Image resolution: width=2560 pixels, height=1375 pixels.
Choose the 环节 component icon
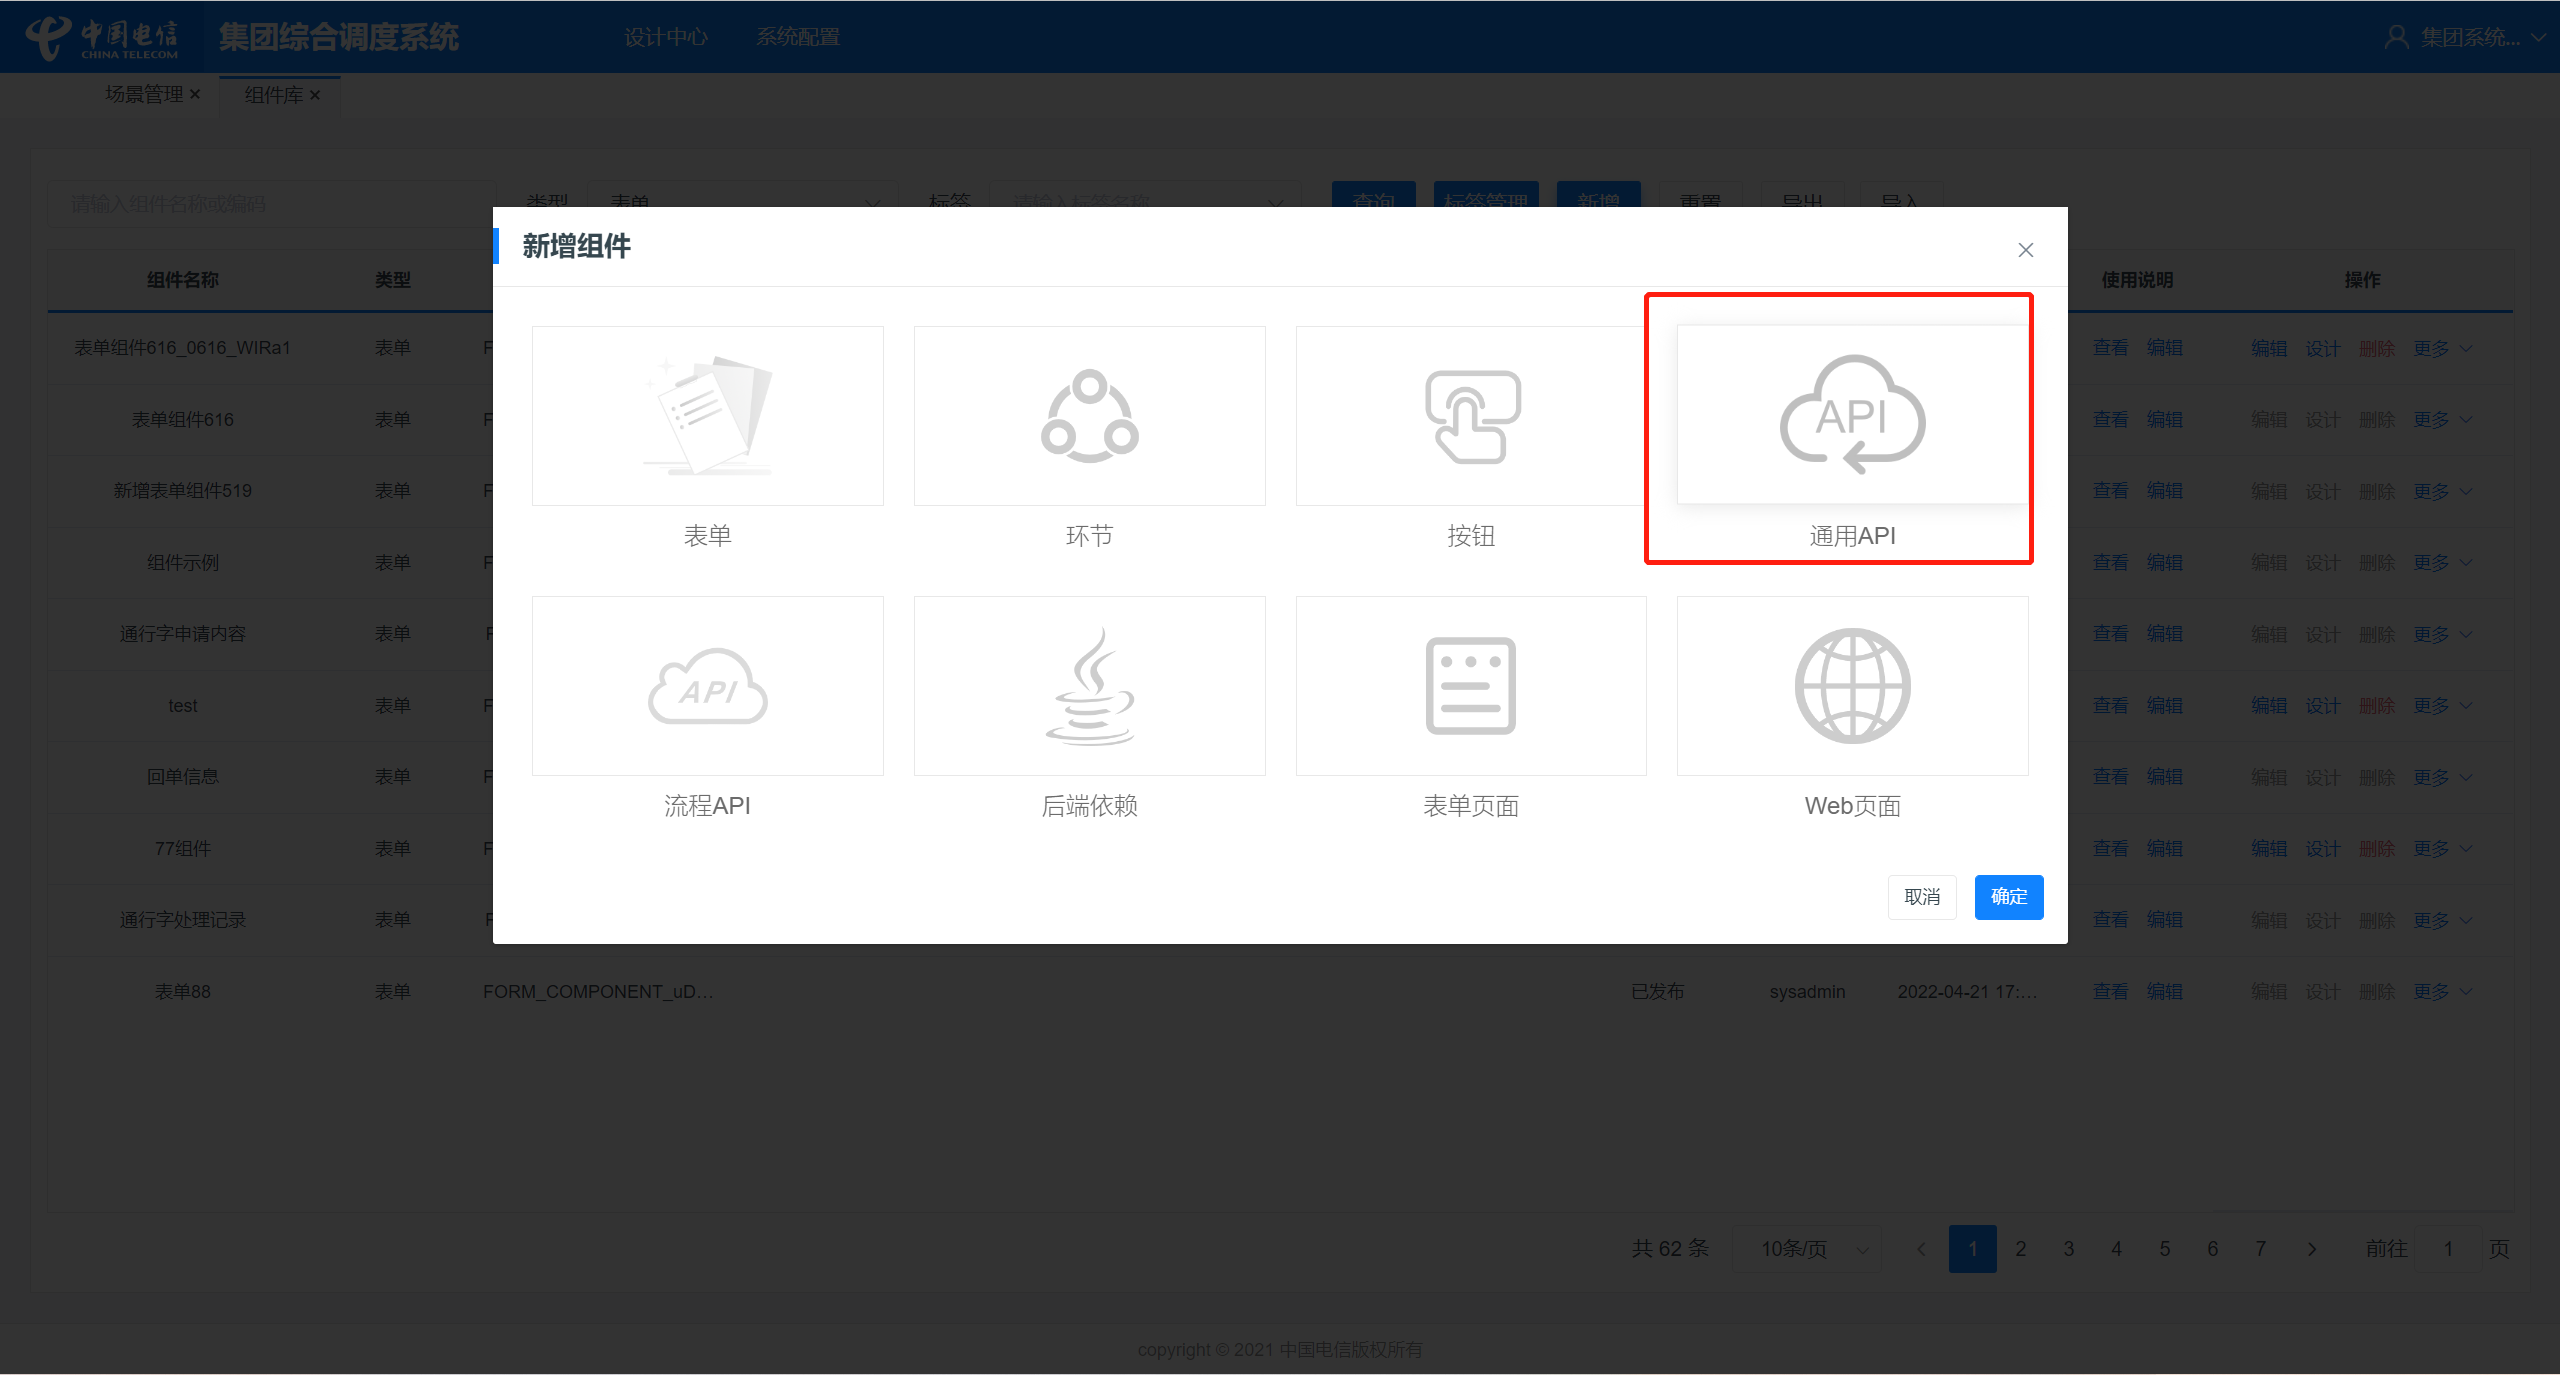coord(1089,415)
